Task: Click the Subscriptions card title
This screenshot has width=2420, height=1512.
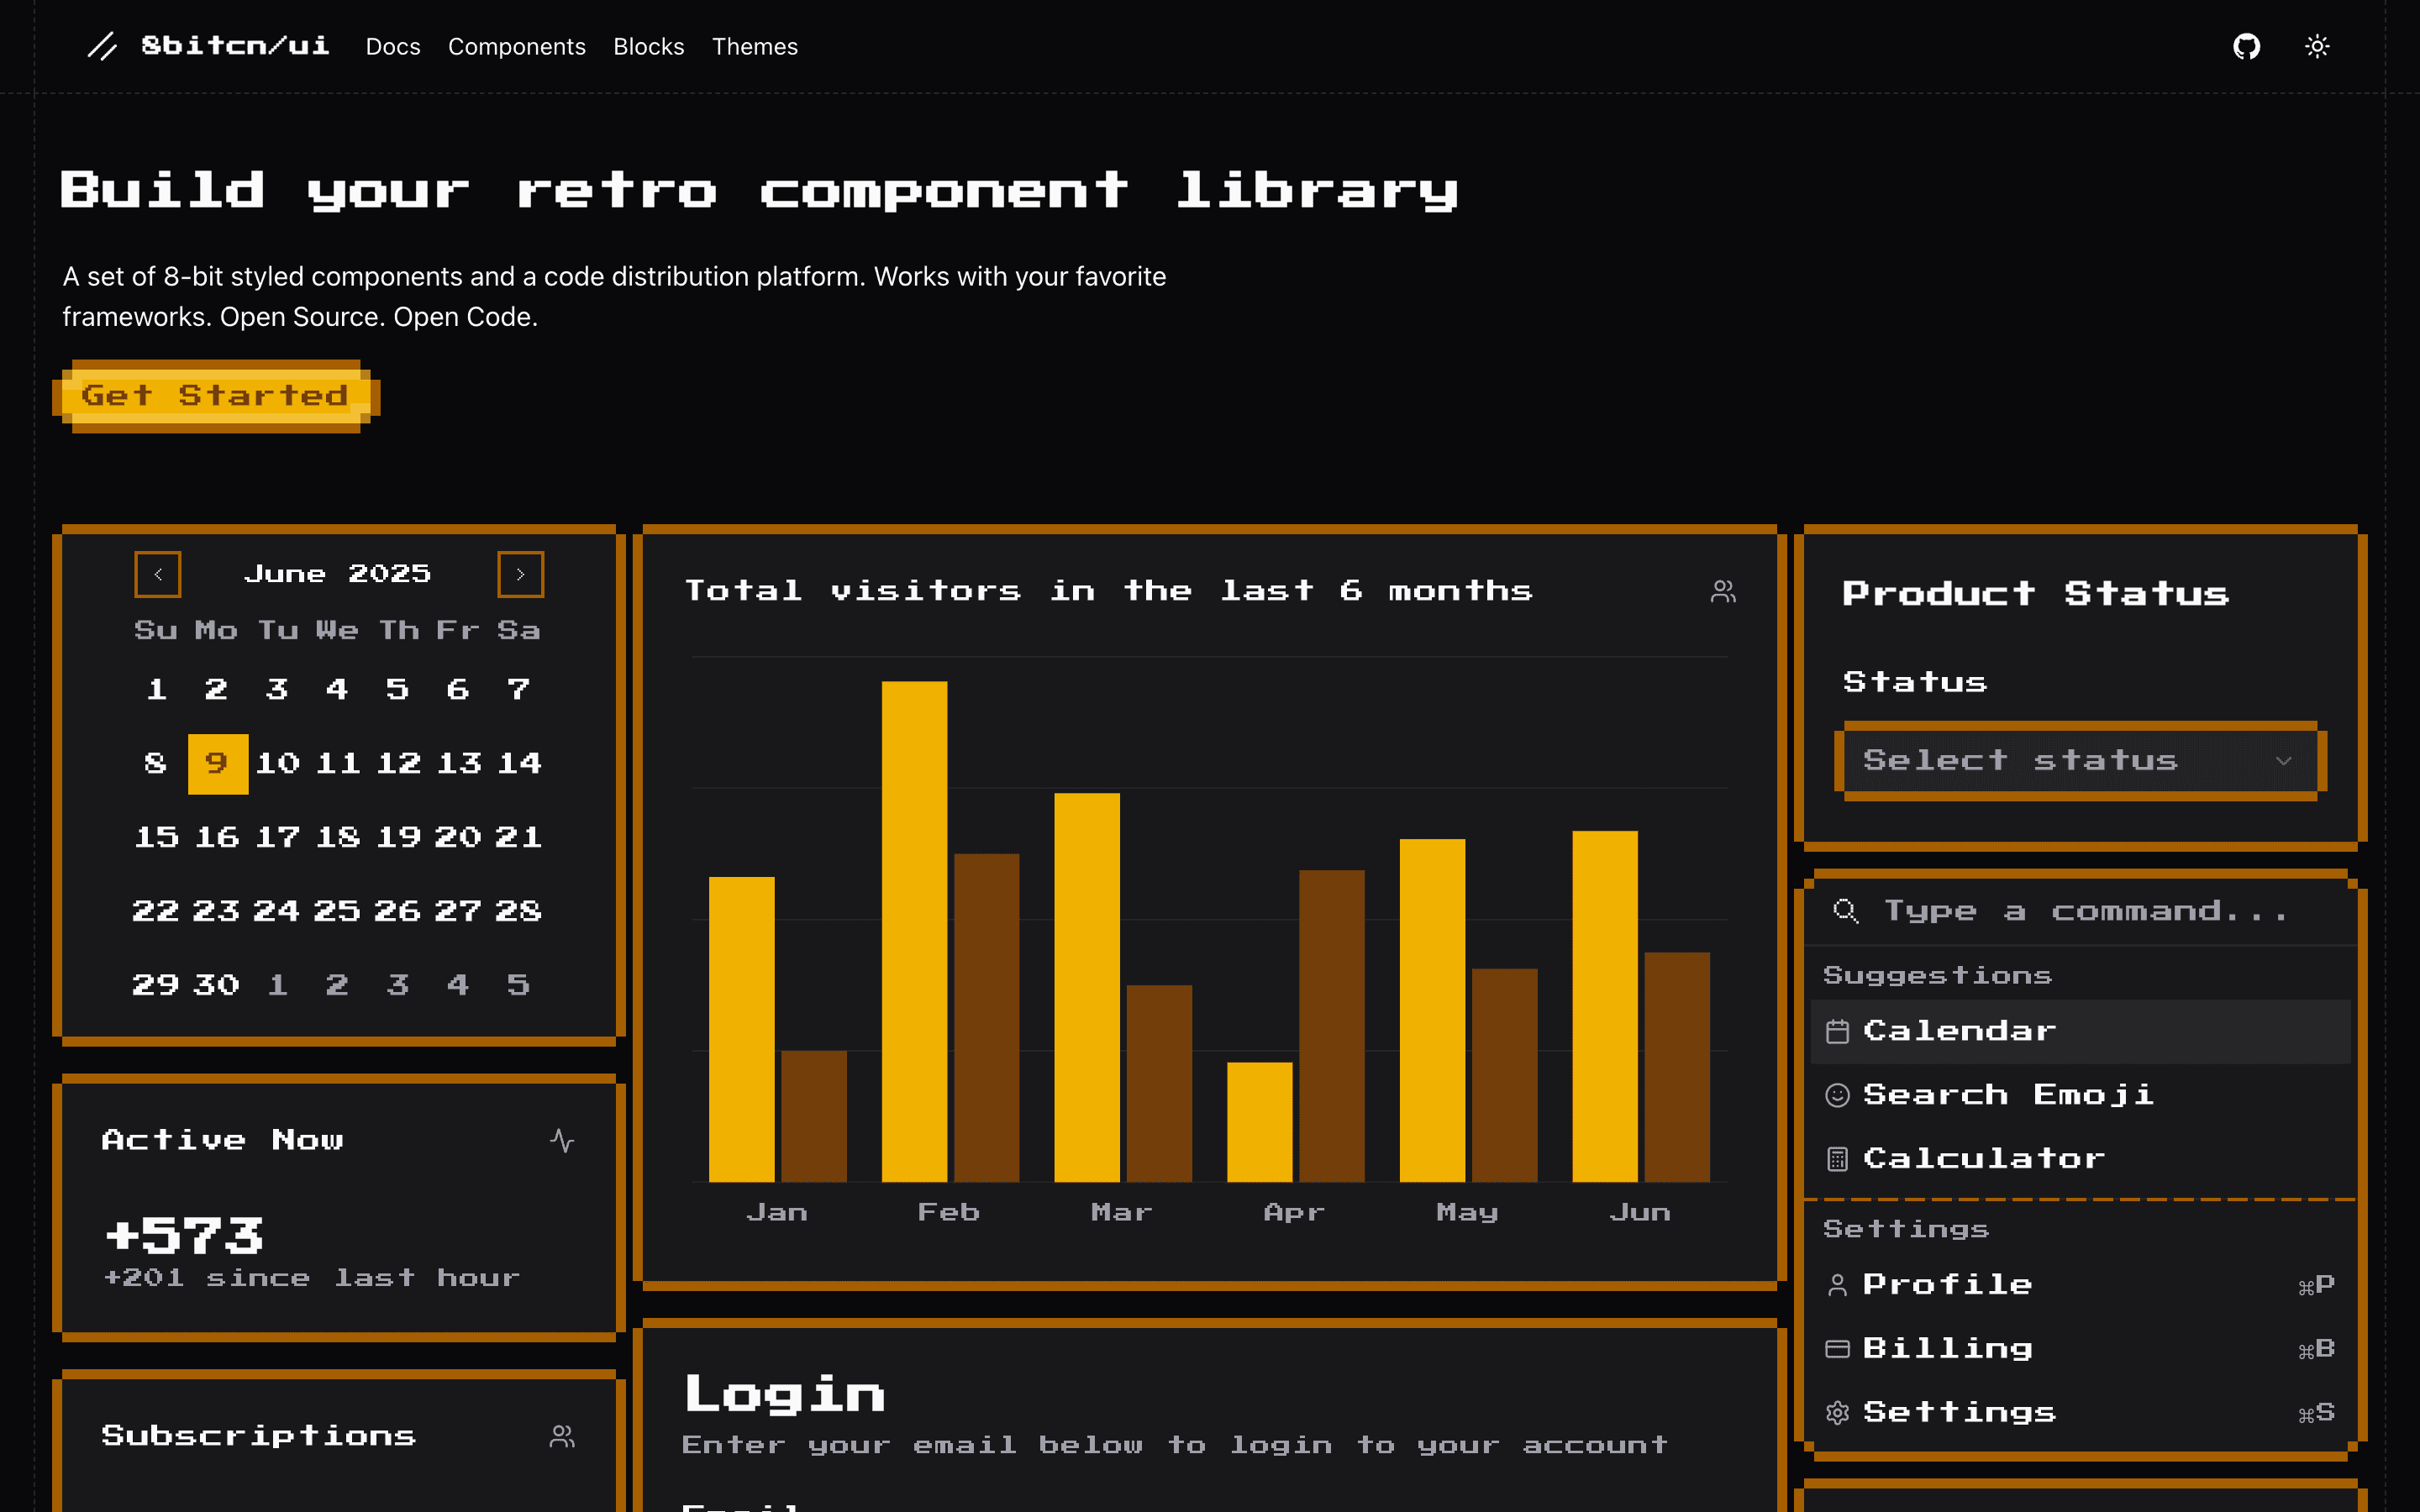Action: point(258,1436)
